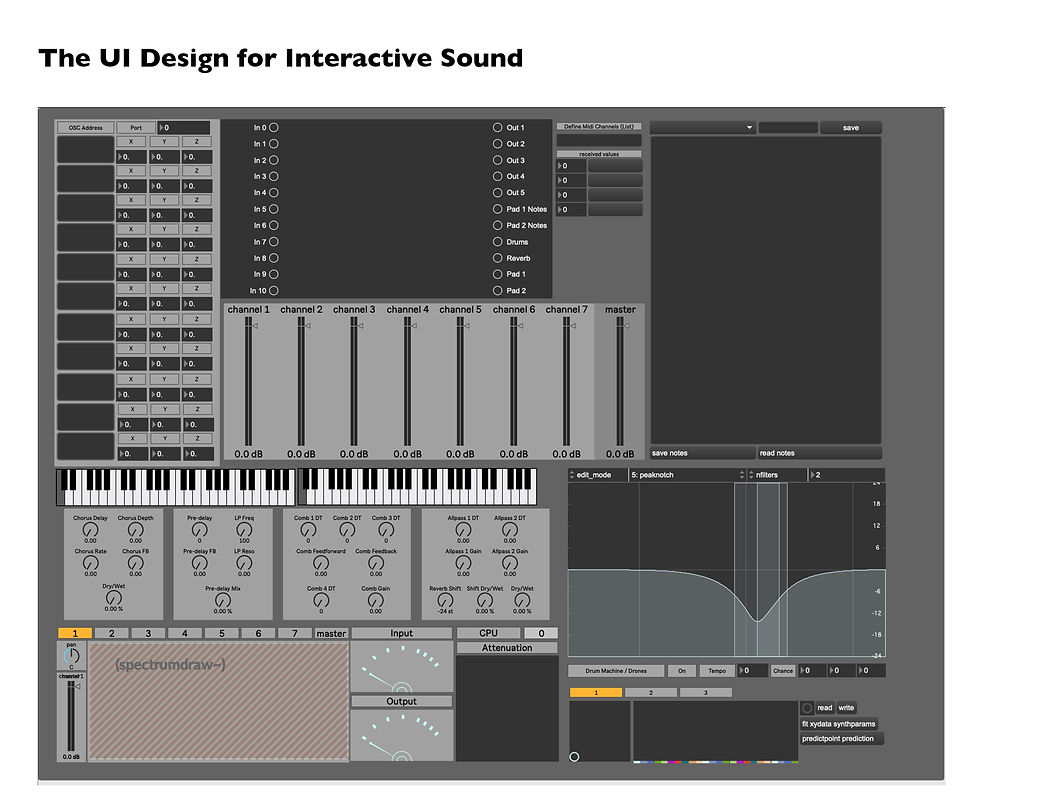Screen dimensions: 1047x809
Task: Click the nfilters number box showing 2
Action: (x=847, y=475)
